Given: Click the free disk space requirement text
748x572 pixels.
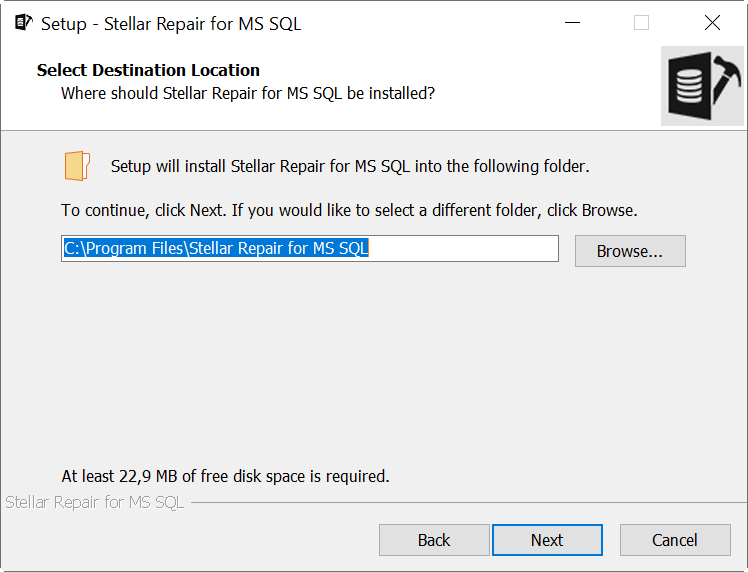Looking at the screenshot, I should pos(226,476).
